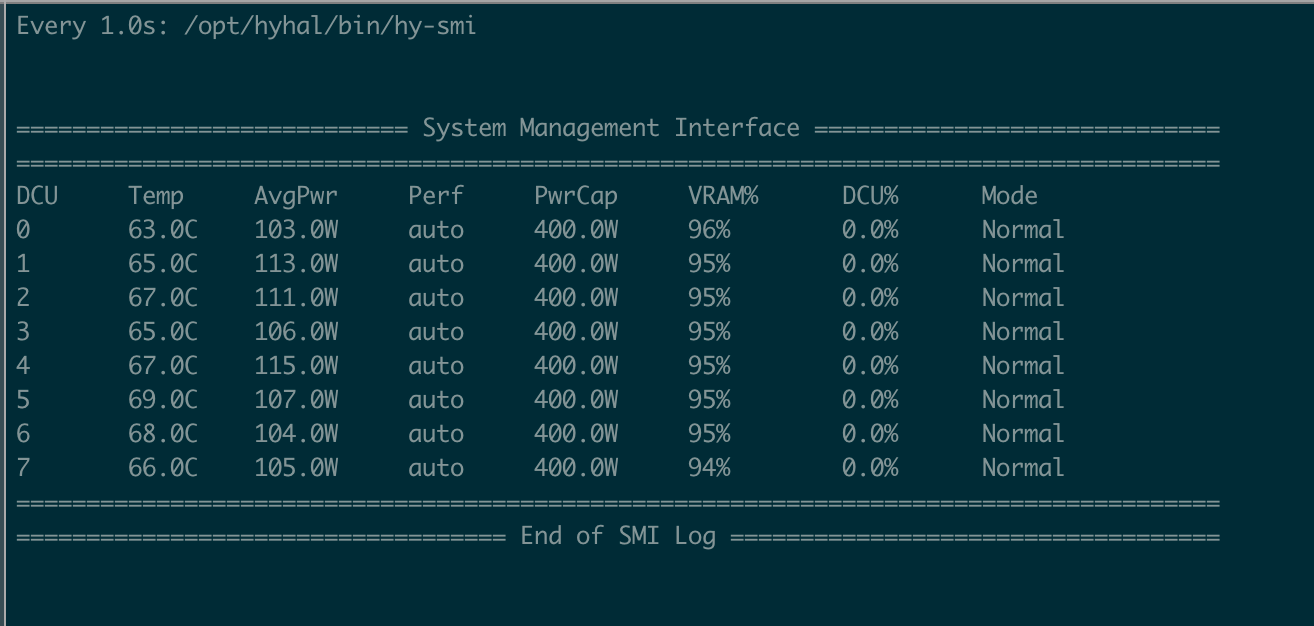This screenshot has height=626, width=1314.
Task: Click the 94% VRAM value
Action: pos(709,468)
